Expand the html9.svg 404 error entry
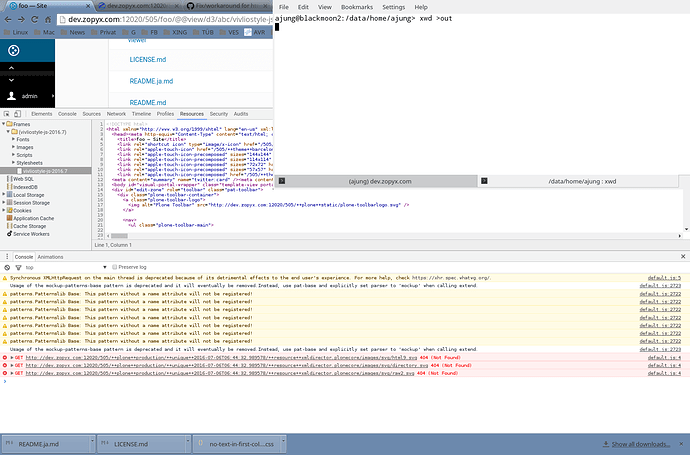 coord(12,358)
